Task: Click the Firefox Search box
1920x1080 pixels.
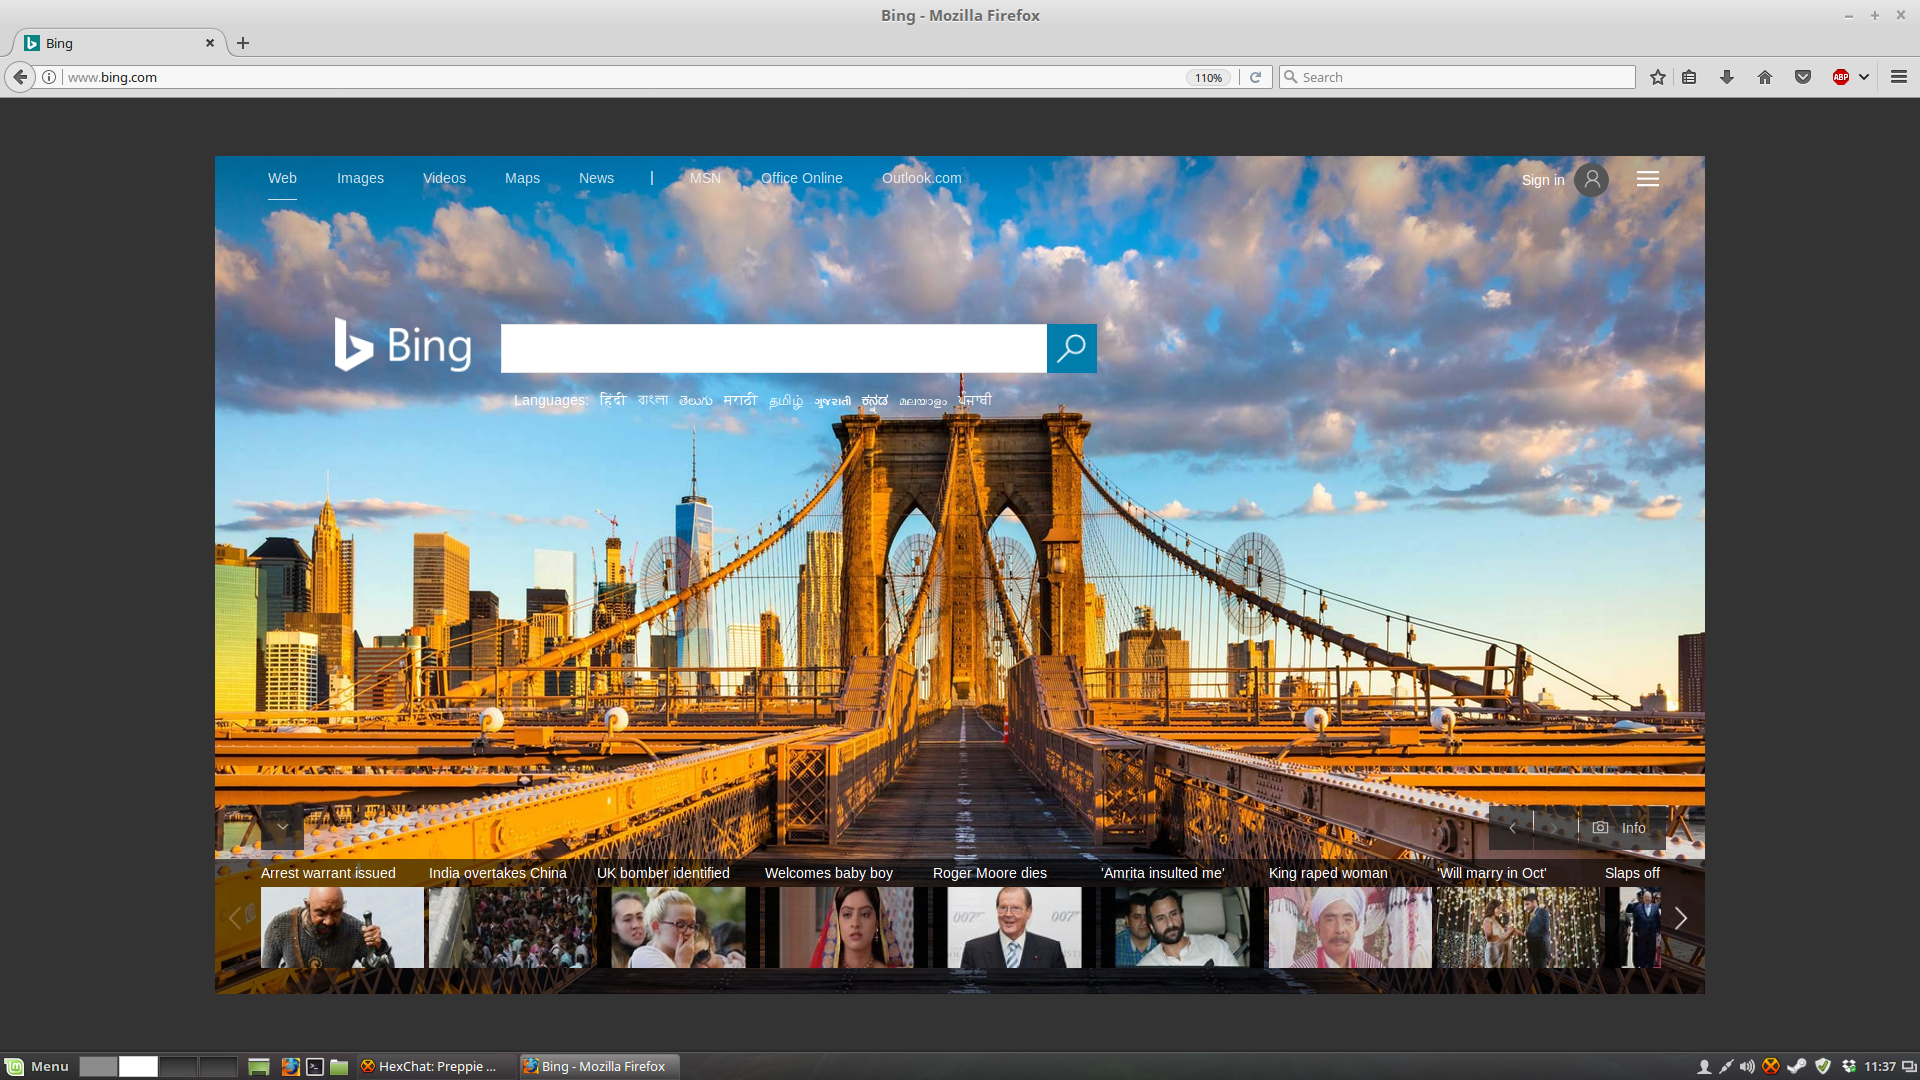Action: tap(1457, 77)
